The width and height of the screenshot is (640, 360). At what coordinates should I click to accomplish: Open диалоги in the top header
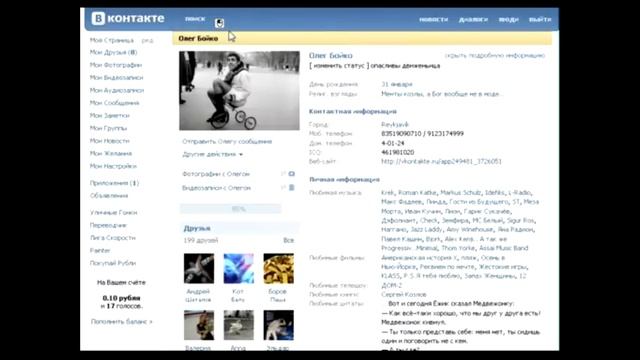[473, 19]
